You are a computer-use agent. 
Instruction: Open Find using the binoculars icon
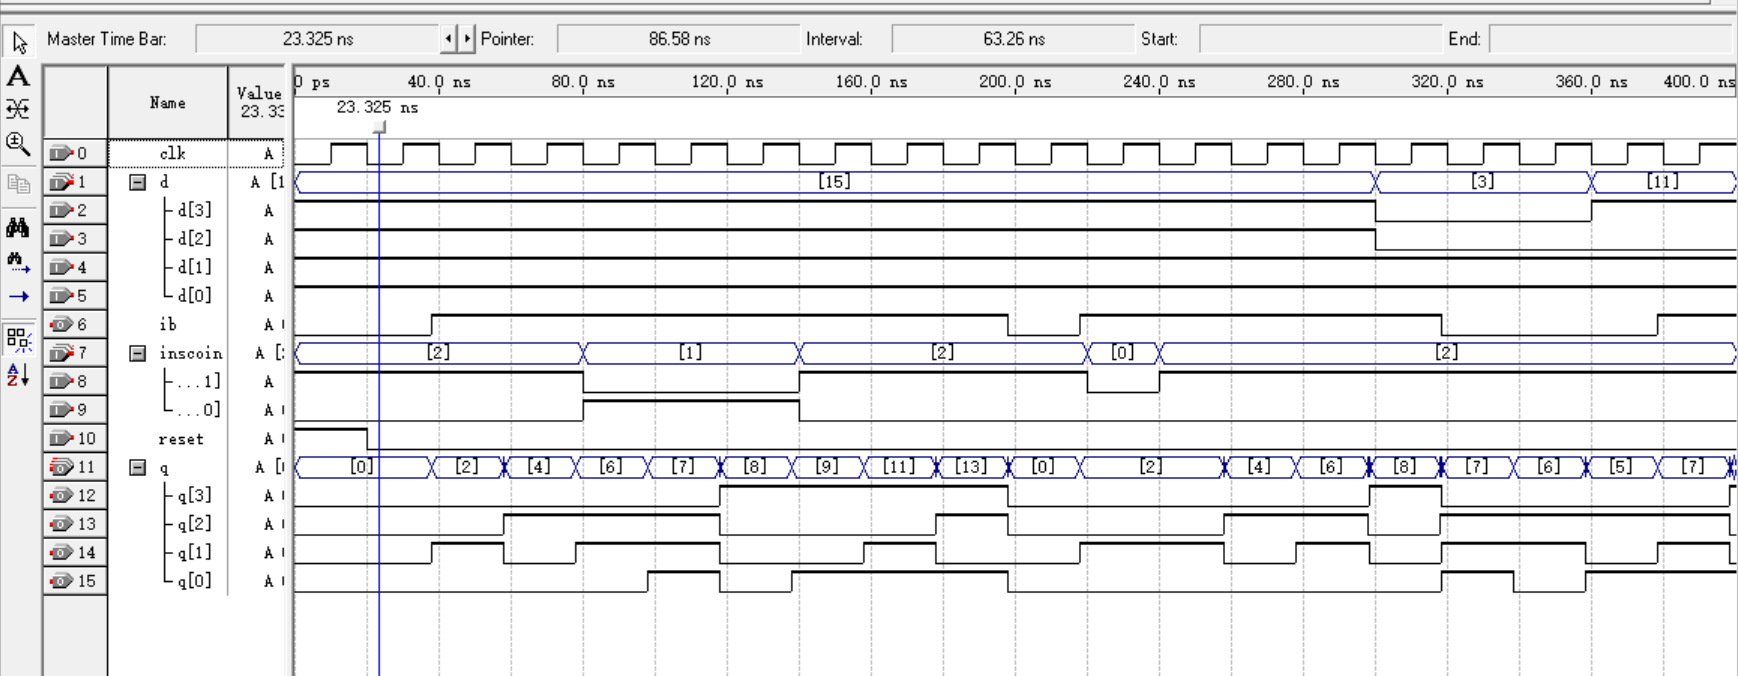[x=18, y=227]
